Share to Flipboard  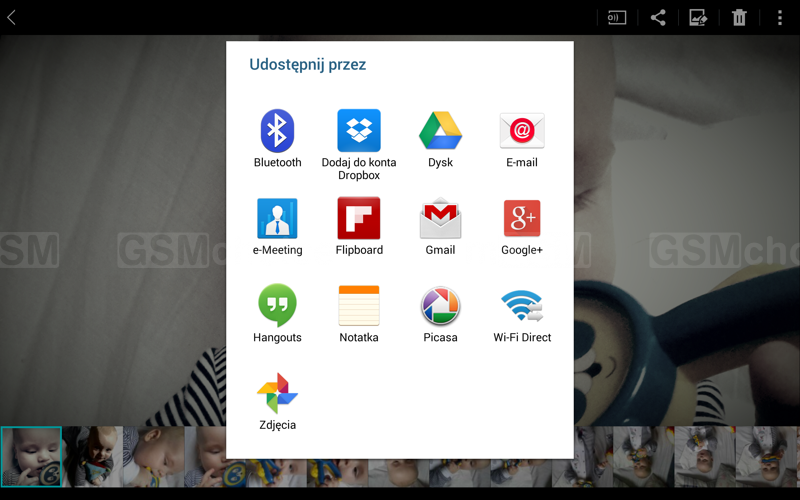(x=358, y=218)
